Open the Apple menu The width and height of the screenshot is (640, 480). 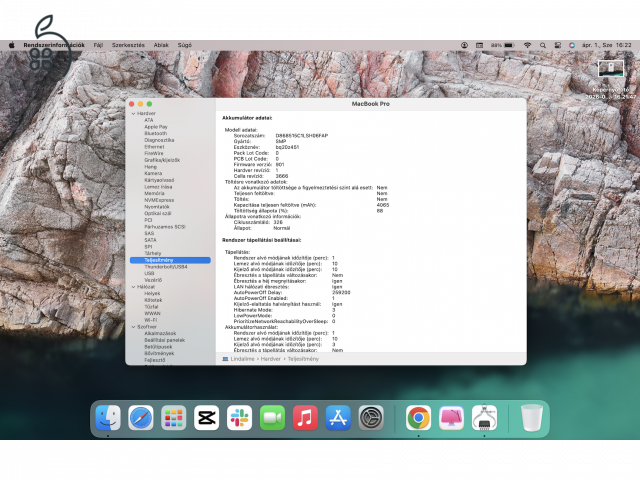12,45
